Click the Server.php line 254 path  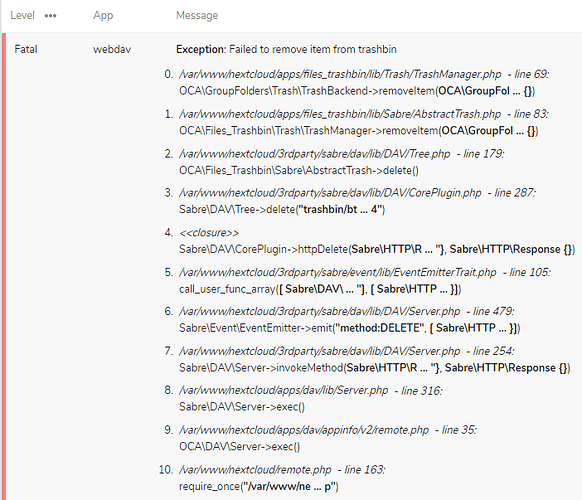pyautogui.click(x=347, y=351)
